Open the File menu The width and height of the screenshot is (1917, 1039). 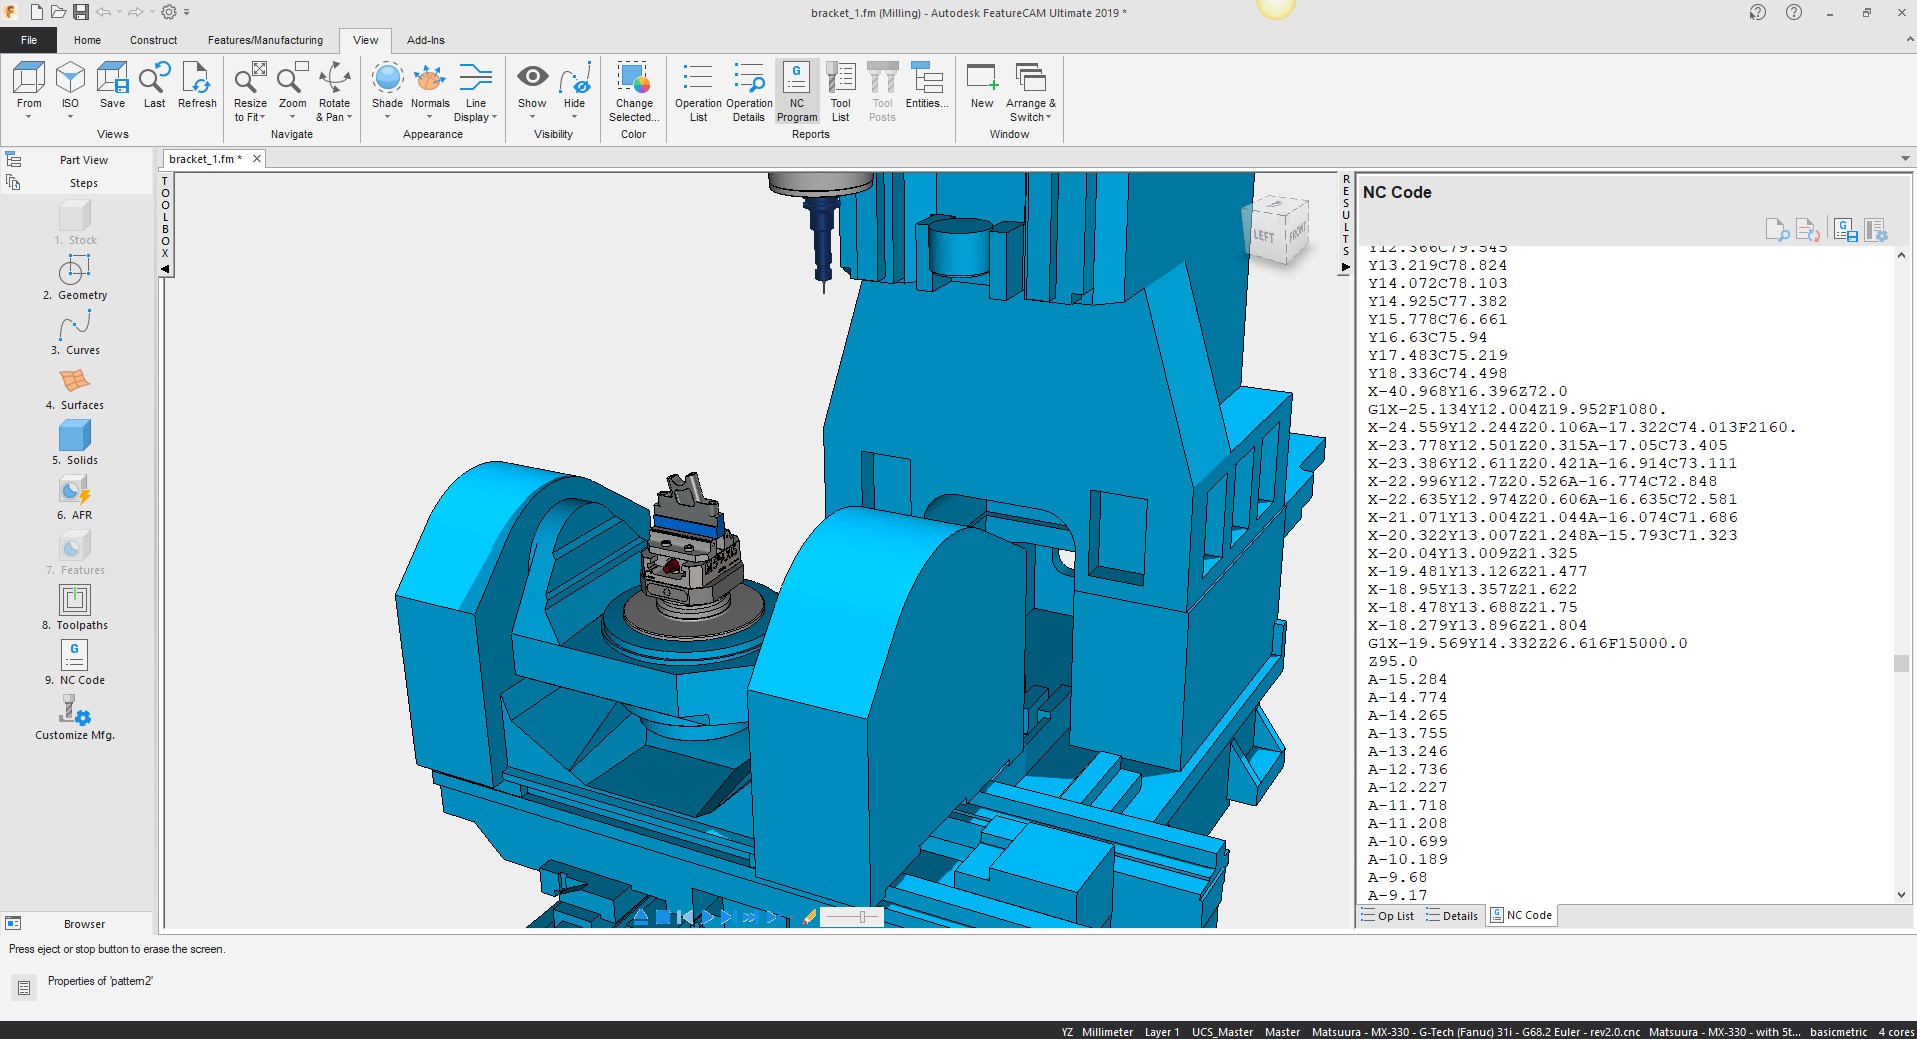(29, 40)
